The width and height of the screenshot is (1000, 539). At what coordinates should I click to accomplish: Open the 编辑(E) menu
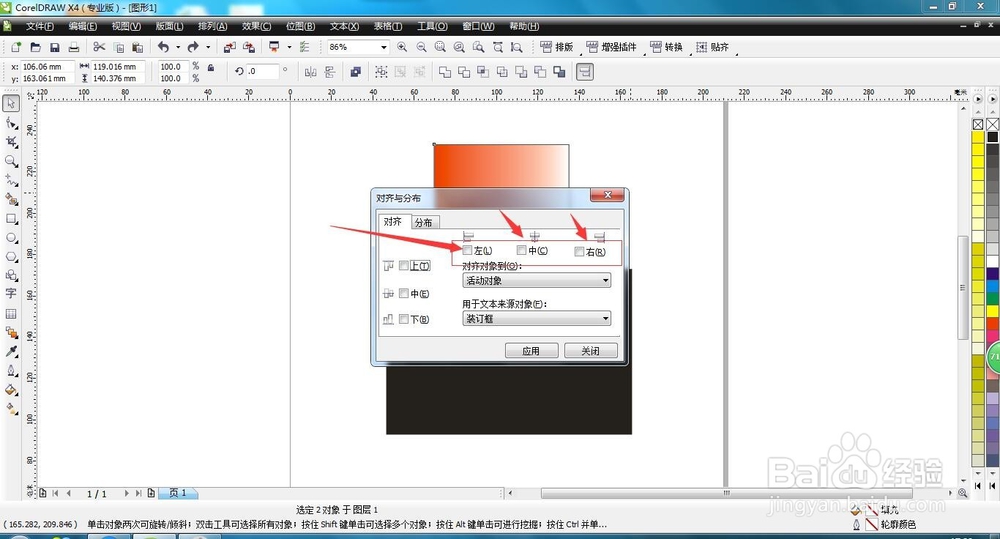pyautogui.click(x=83, y=26)
